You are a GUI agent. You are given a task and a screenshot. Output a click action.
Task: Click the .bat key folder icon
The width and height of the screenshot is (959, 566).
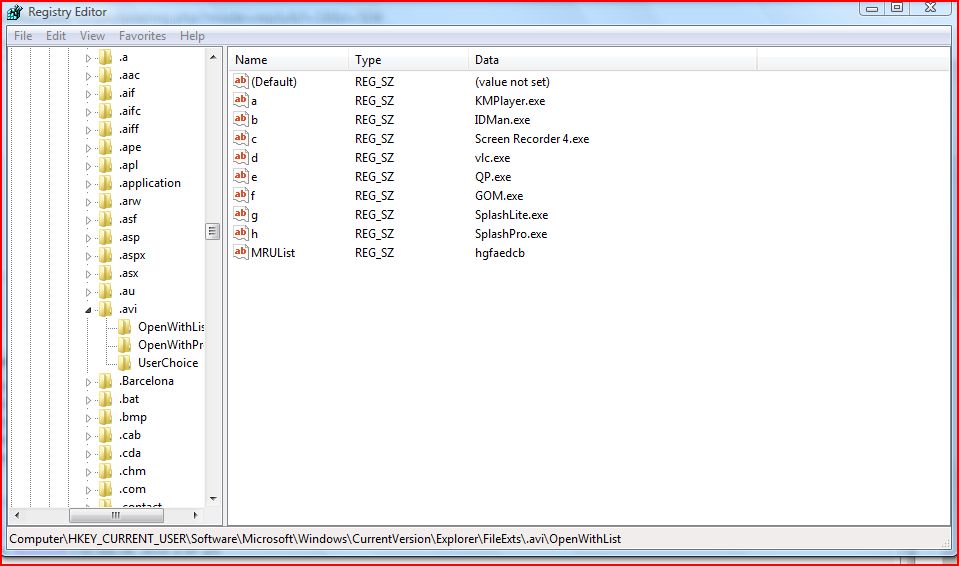(x=106, y=399)
